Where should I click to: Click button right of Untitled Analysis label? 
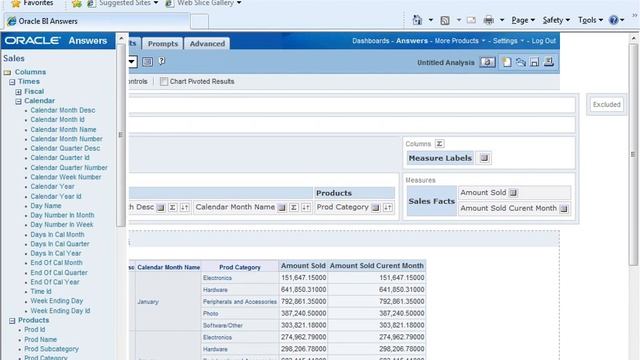coord(487,62)
